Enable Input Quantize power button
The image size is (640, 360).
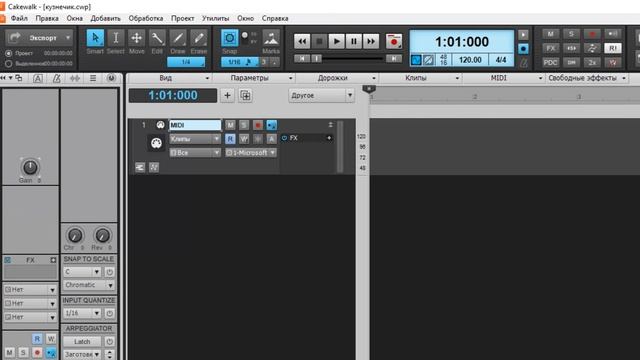coord(109,313)
